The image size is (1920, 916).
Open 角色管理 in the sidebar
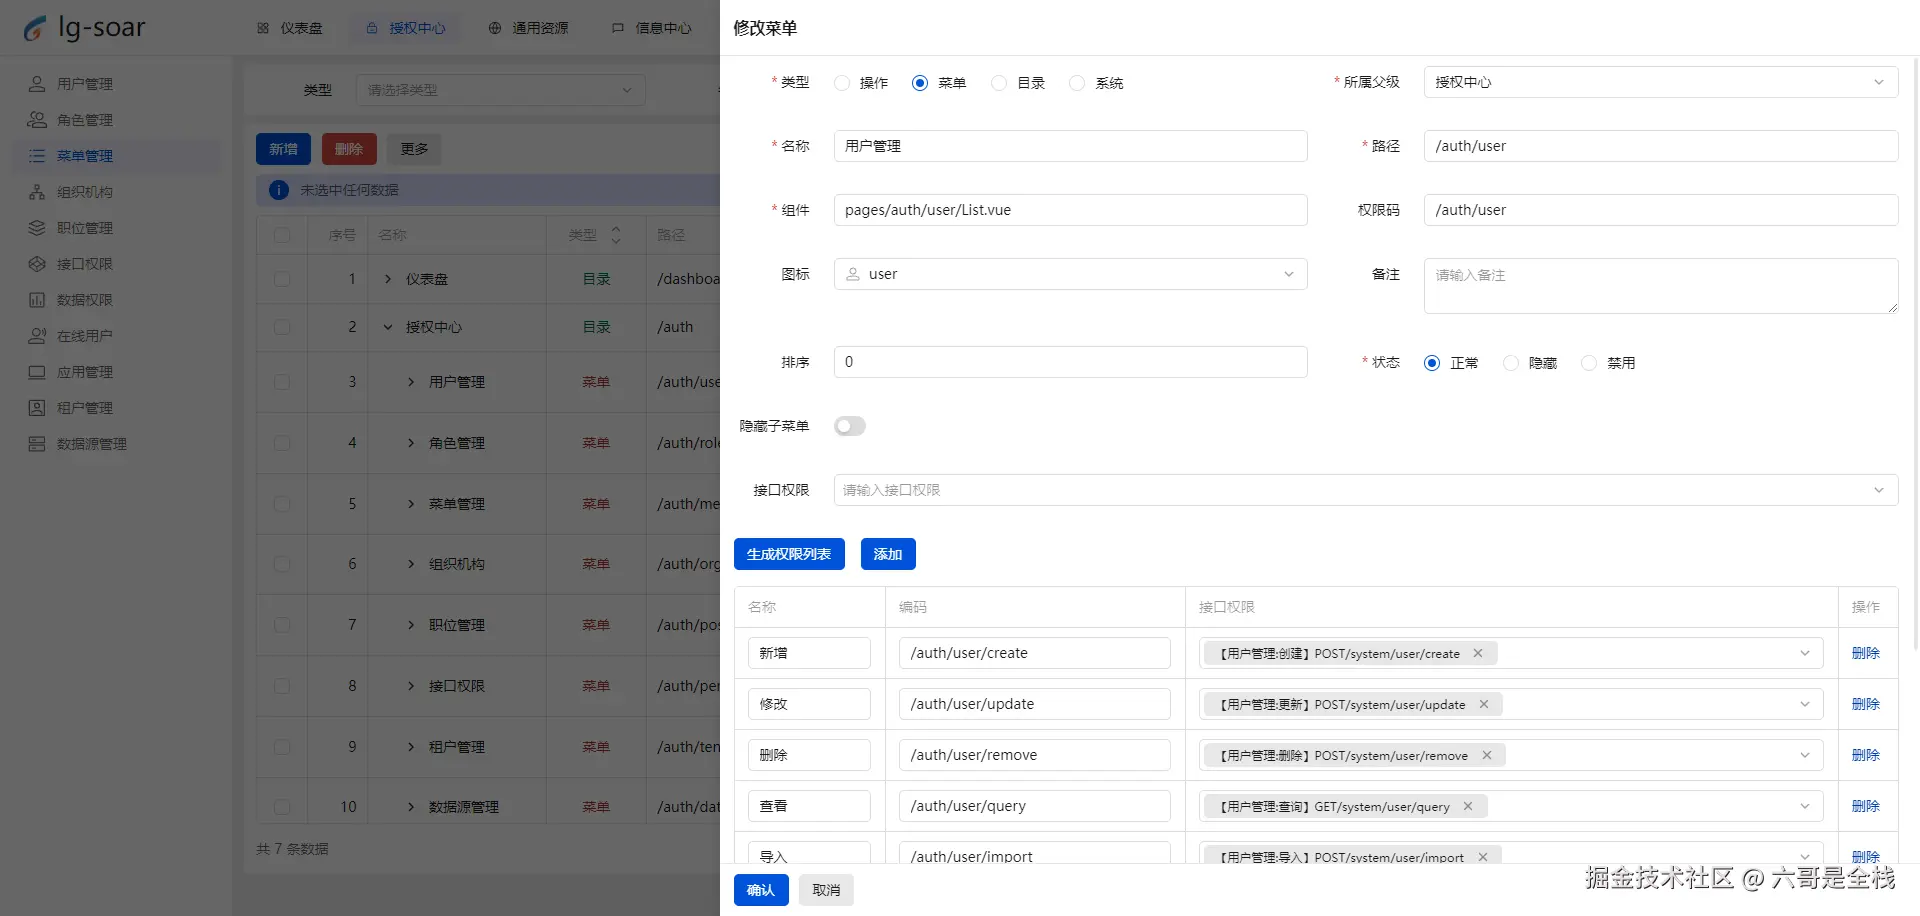[116, 120]
